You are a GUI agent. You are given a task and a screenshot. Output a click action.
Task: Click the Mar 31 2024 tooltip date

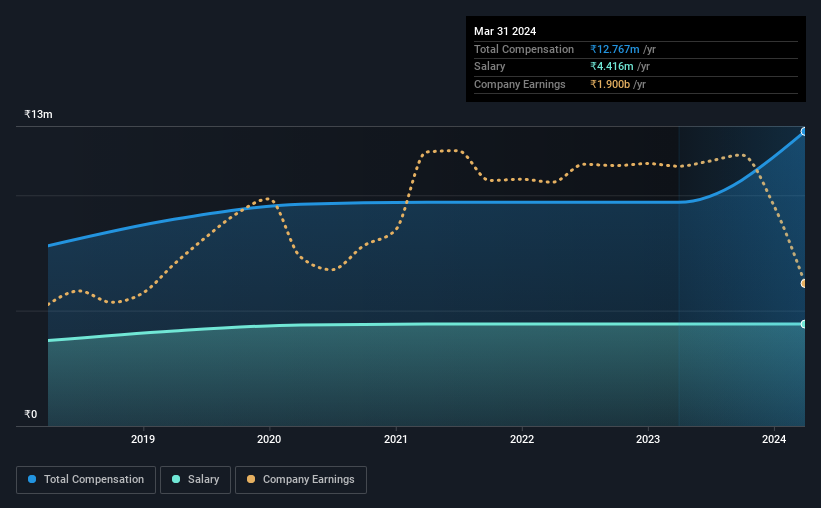click(x=505, y=31)
